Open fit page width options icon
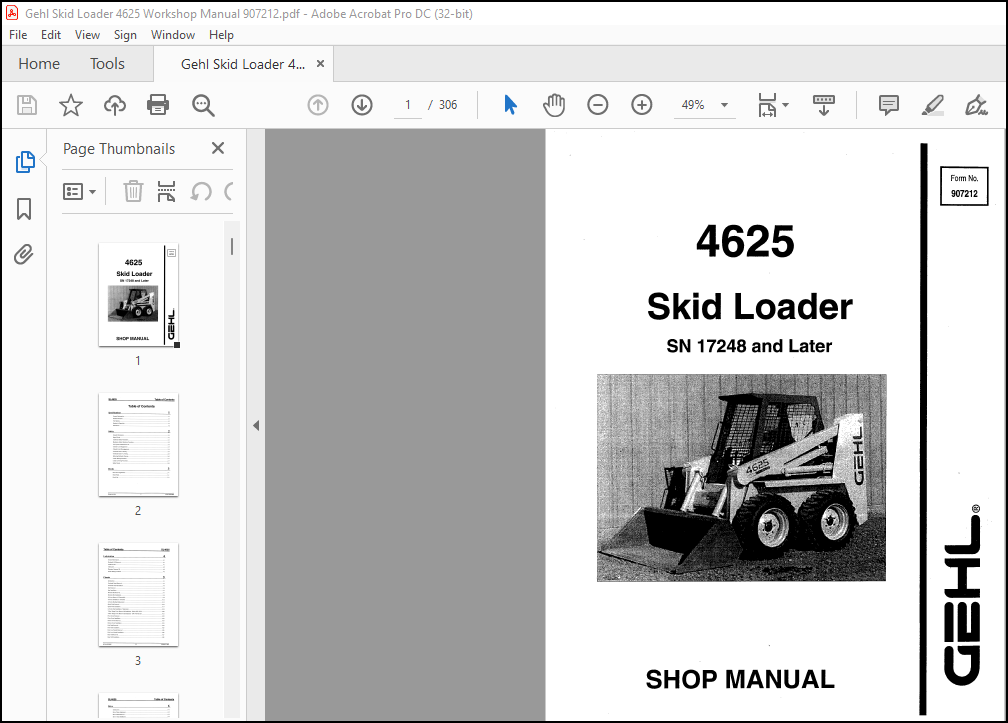This screenshot has height=723, width=1008. (x=767, y=105)
